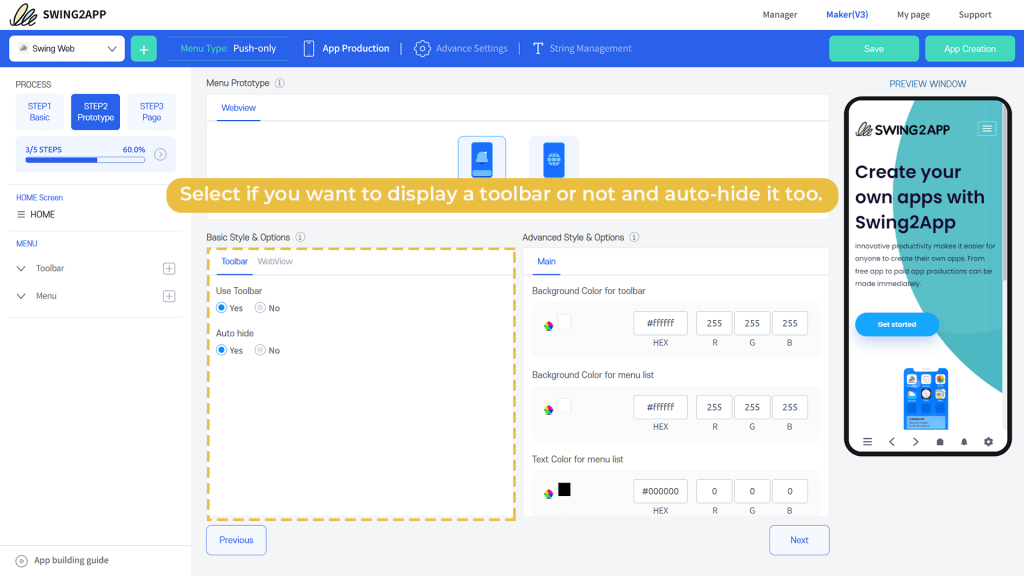Click the HOME hamburger icon in sidebar

[x=21, y=214]
